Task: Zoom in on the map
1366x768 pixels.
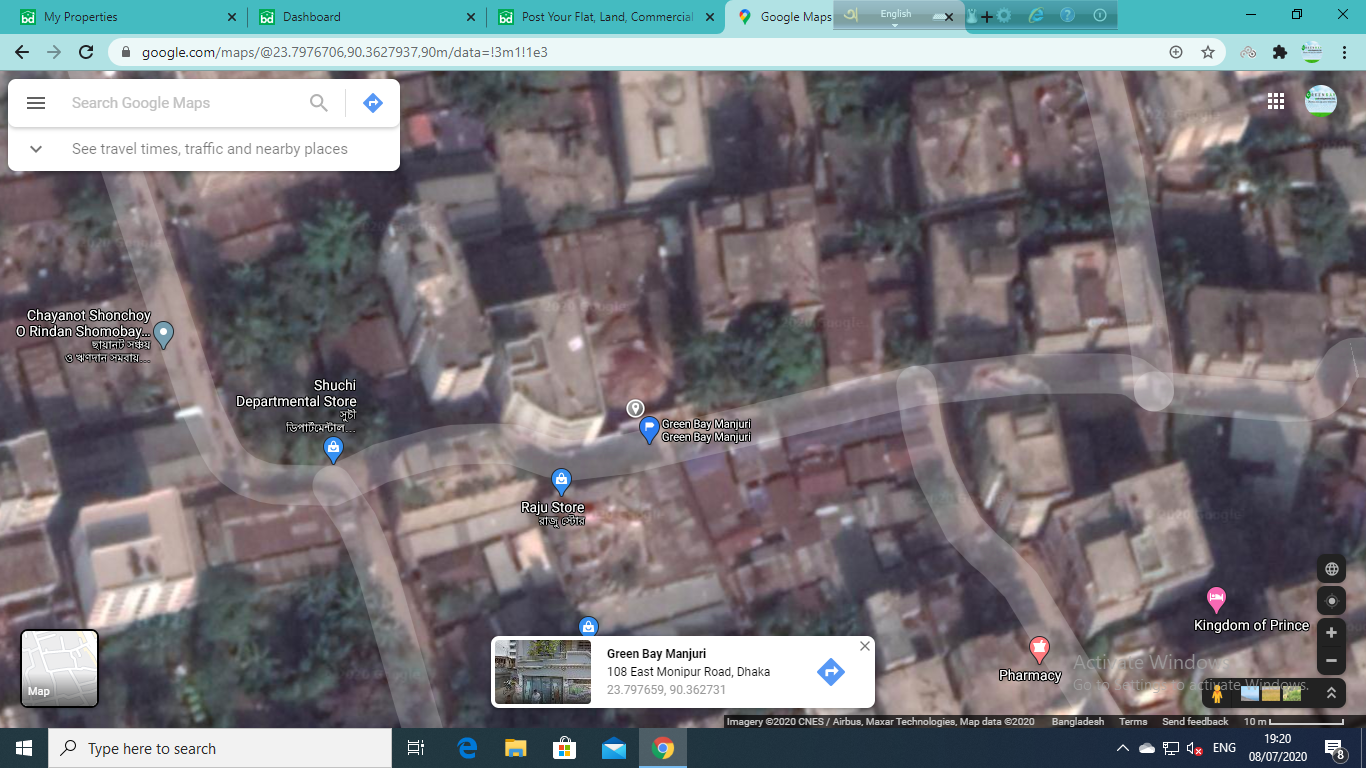Action: pyautogui.click(x=1331, y=633)
